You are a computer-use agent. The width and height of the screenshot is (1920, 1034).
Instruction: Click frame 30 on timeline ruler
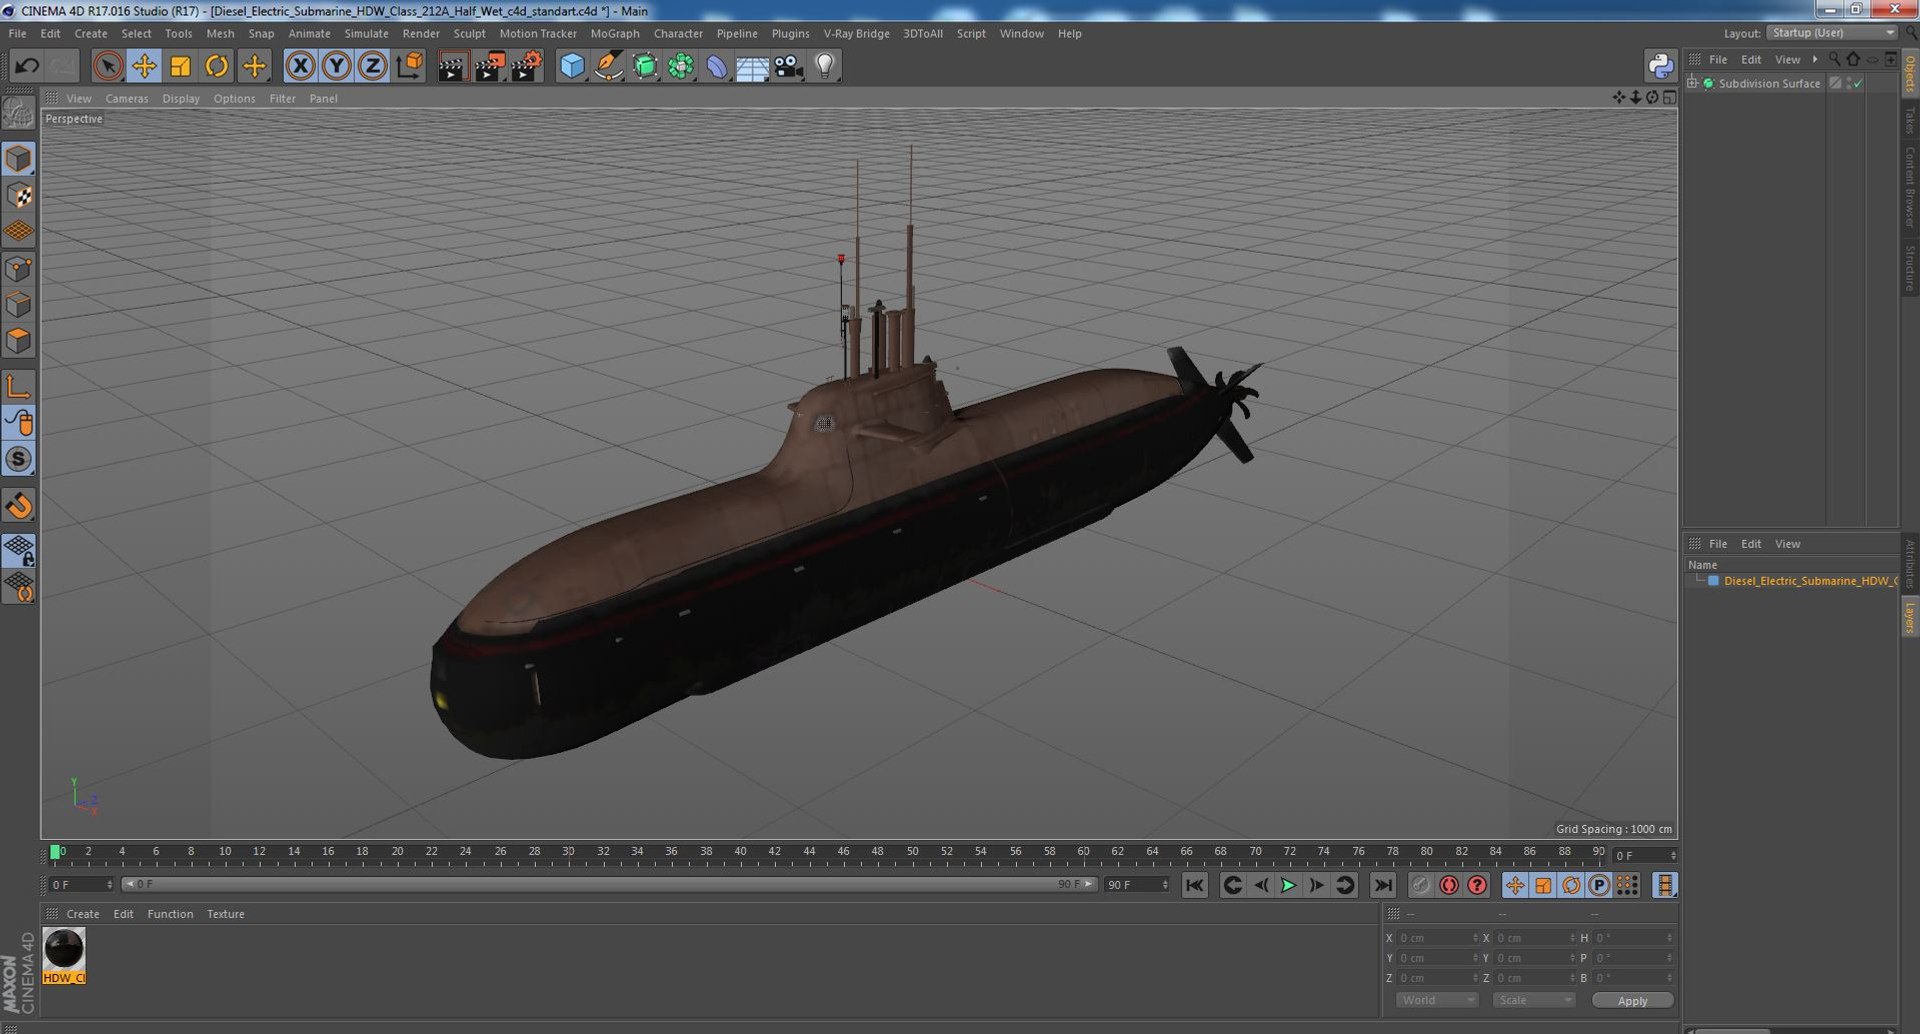(568, 853)
